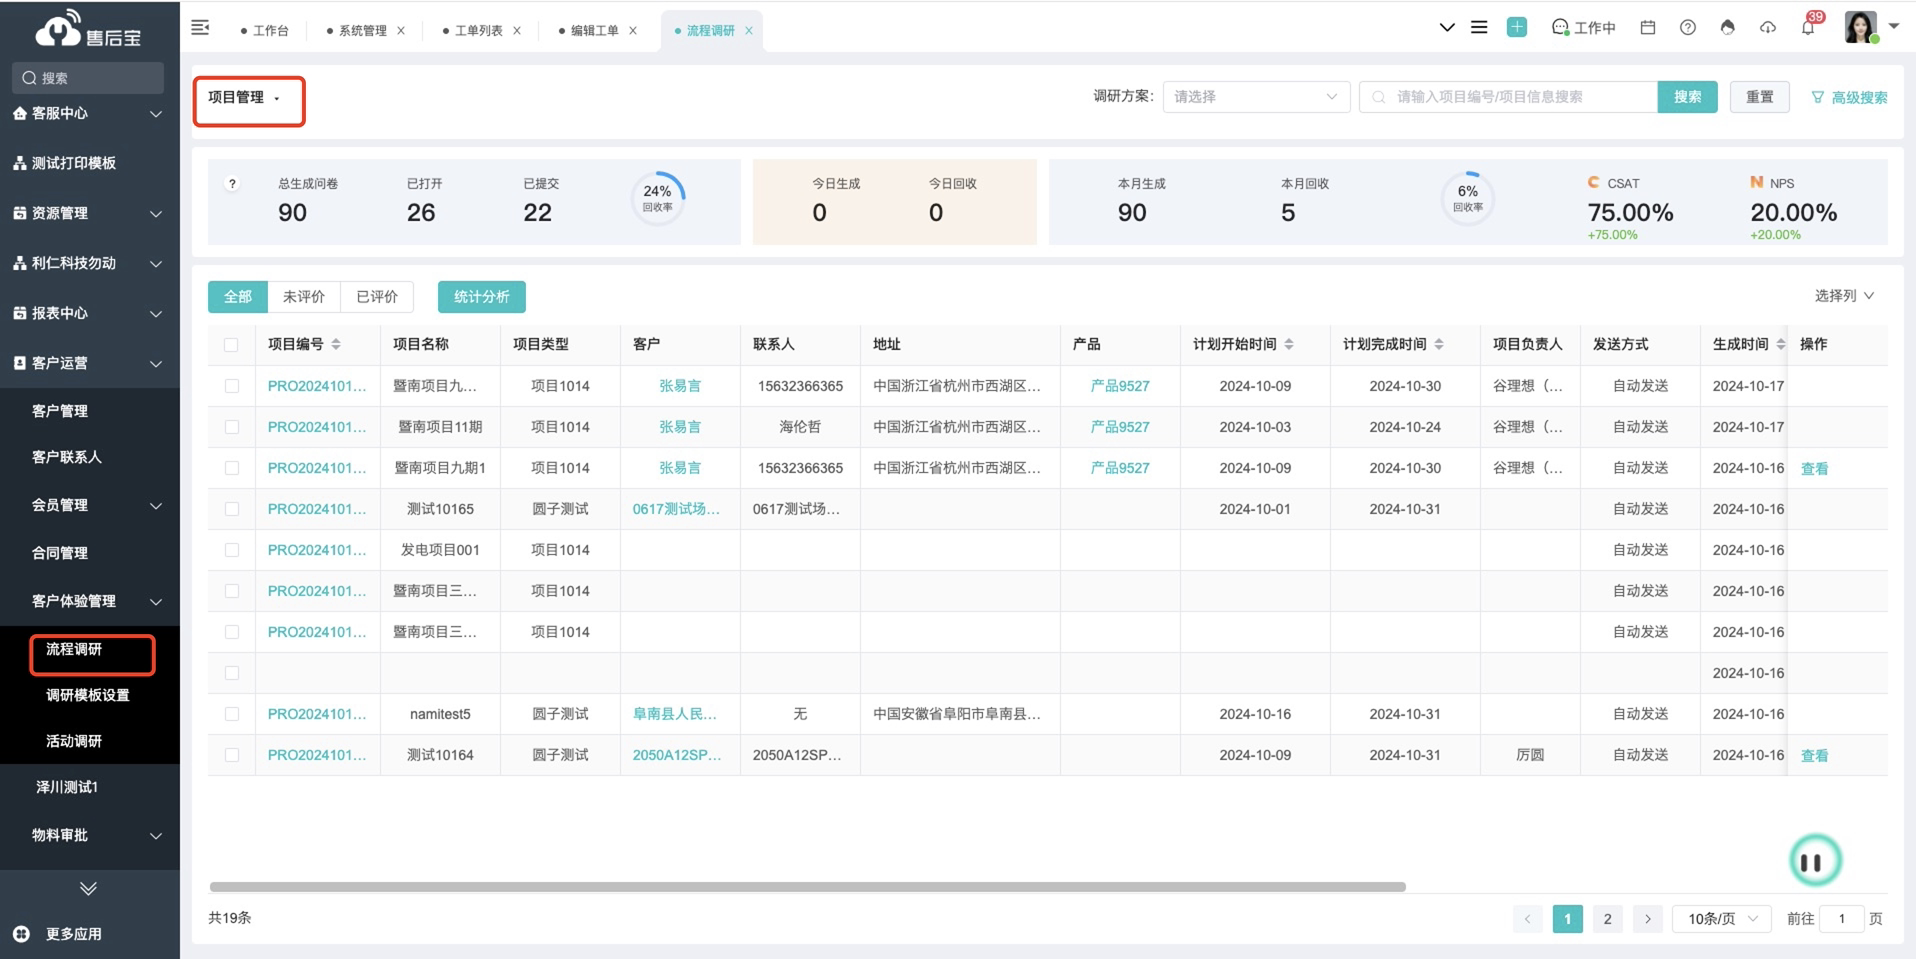This screenshot has width=1916, height=959.
Task: Open the notification bell with badge 39
Action: 1809,26
